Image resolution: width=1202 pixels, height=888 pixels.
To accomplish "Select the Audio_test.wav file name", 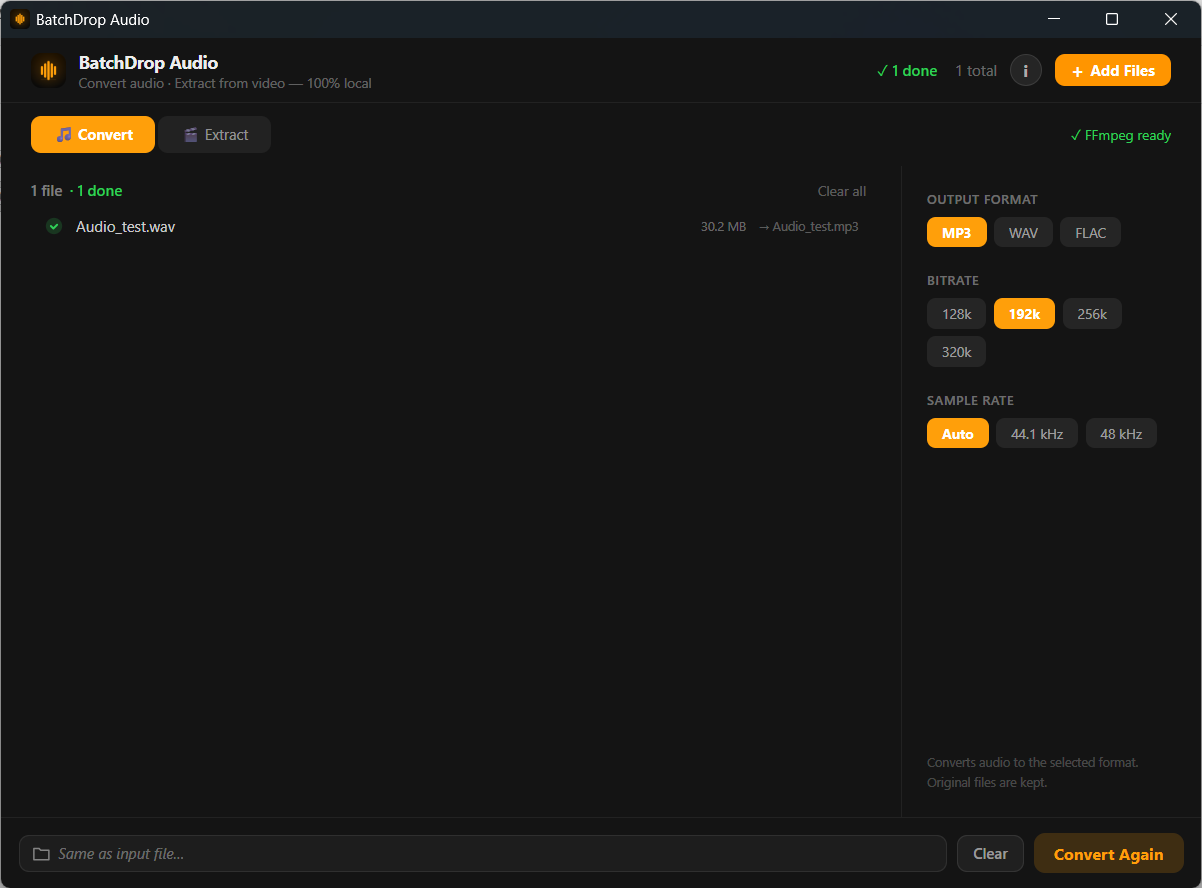I will tap(126, 227).
